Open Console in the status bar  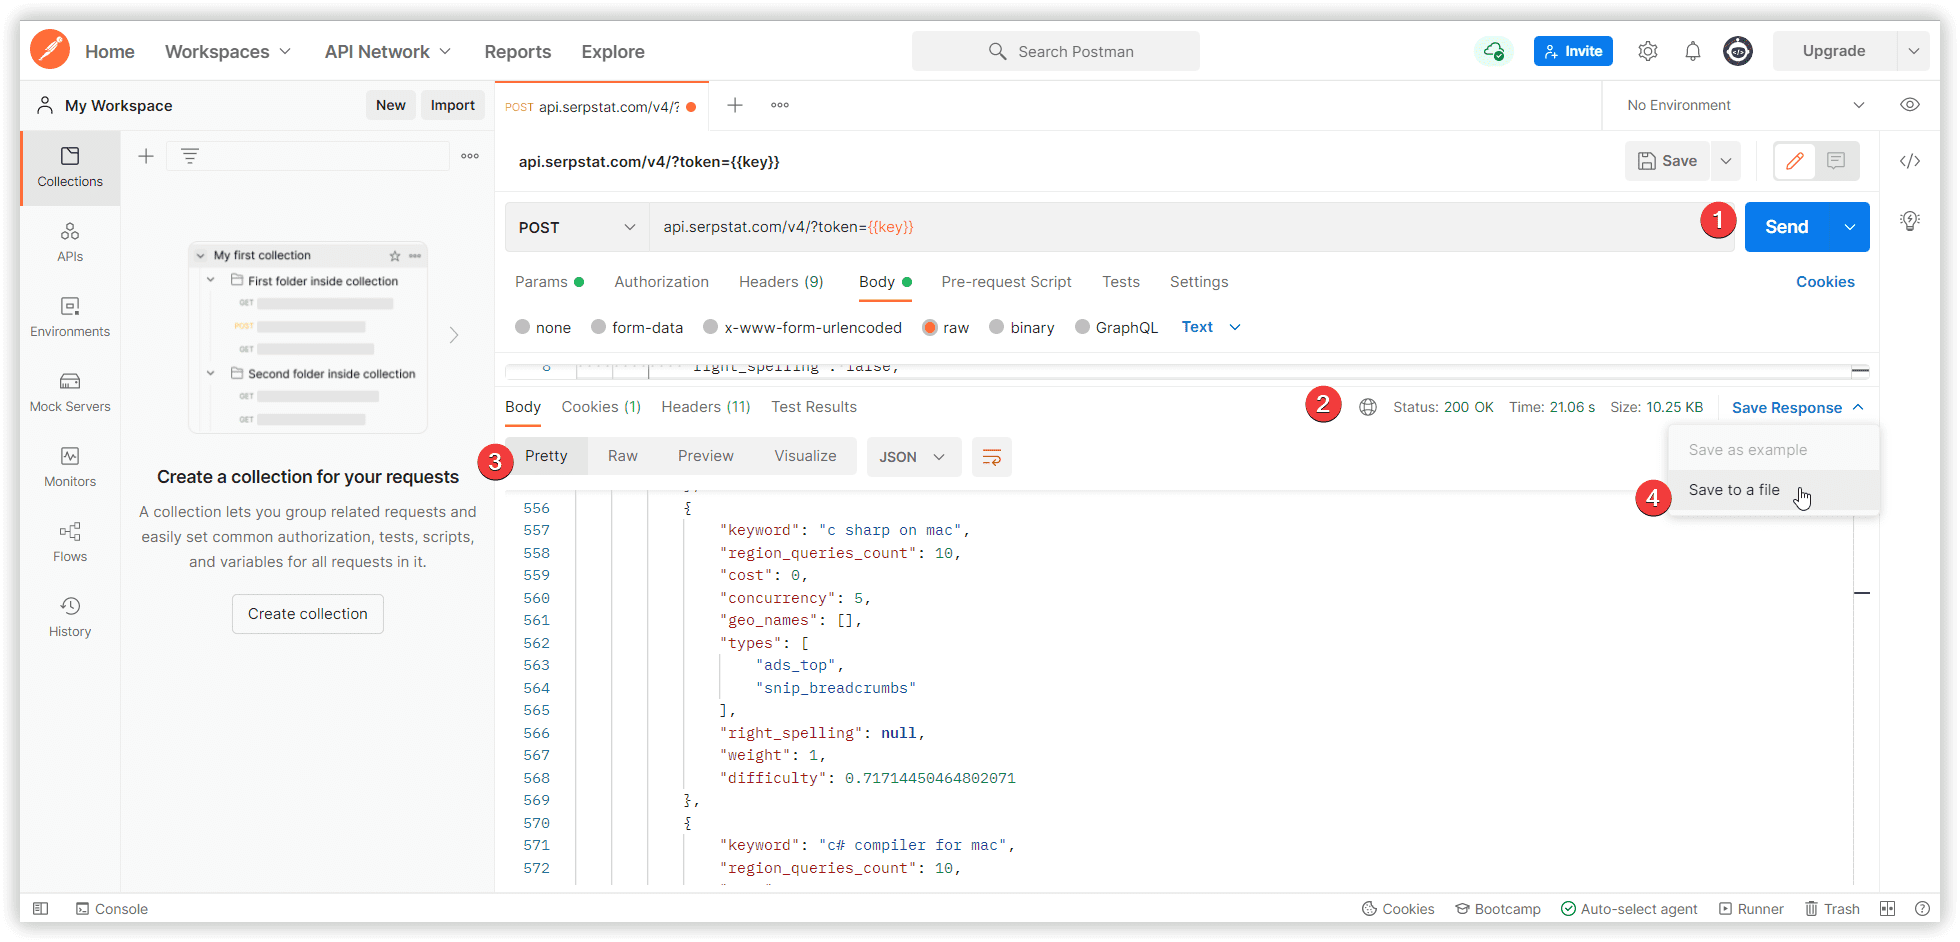[112, 909]
